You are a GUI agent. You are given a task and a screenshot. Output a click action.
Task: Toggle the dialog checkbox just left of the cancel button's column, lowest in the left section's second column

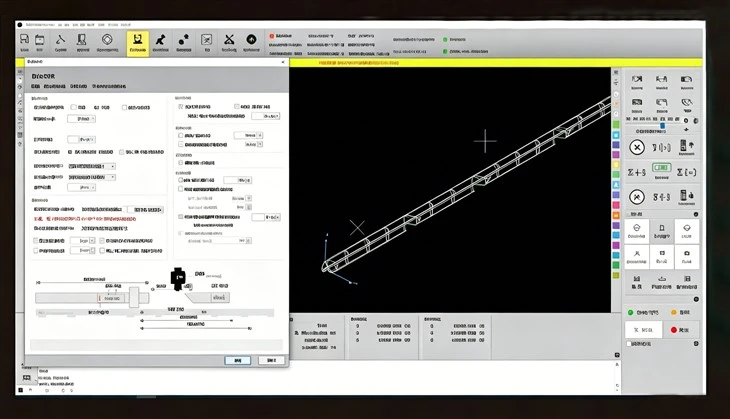point(102,251)
